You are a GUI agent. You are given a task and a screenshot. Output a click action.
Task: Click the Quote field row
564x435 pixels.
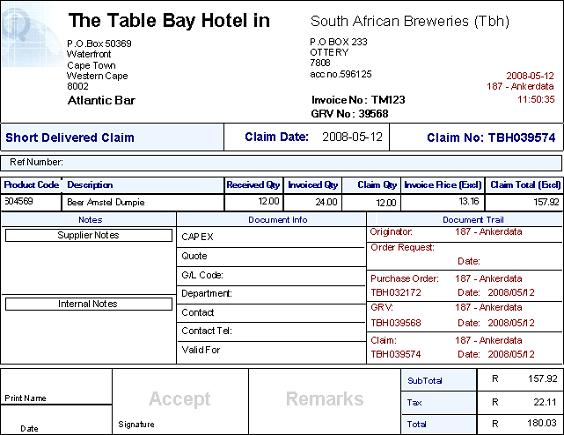pyautogui.click(x=272, y=257)
